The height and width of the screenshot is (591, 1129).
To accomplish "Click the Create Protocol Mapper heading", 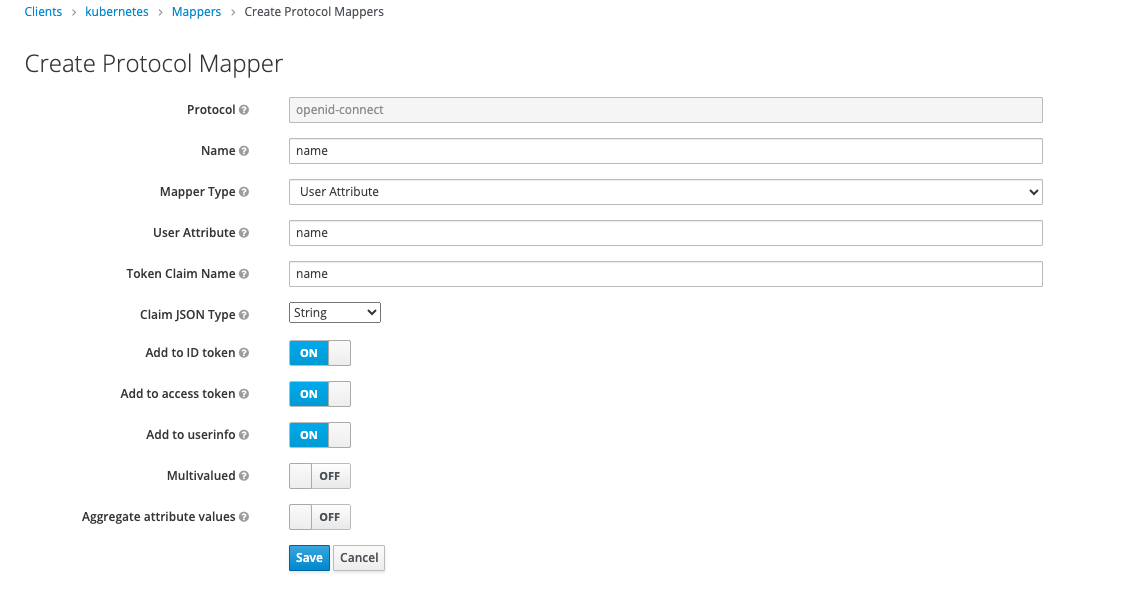I will [x=154, y=64].
